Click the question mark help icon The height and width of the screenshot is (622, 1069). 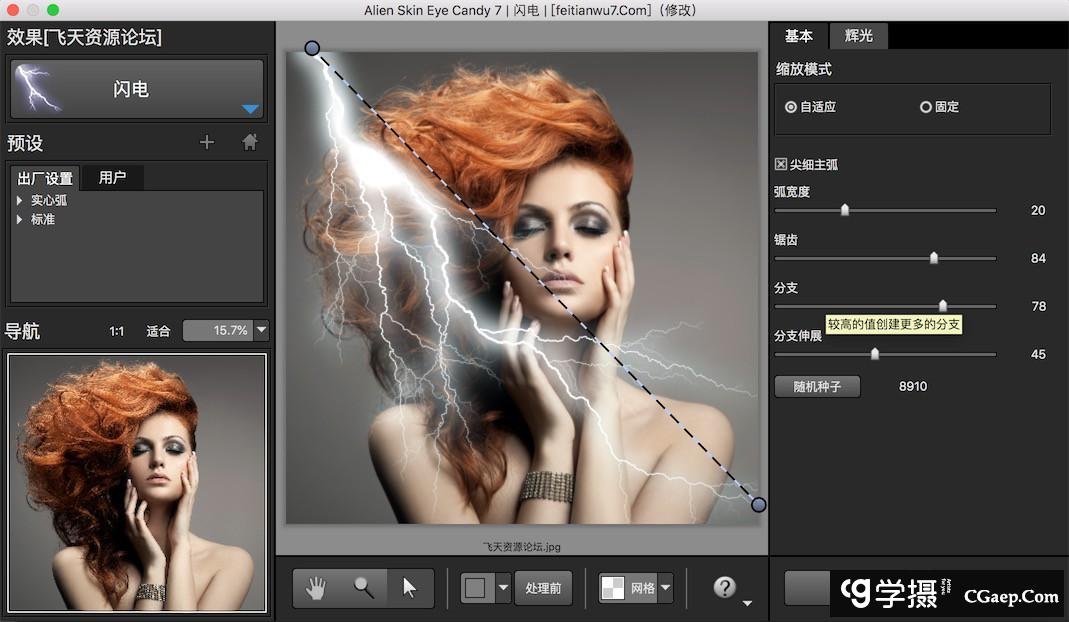pyautogui.click(x=724, y=587)
